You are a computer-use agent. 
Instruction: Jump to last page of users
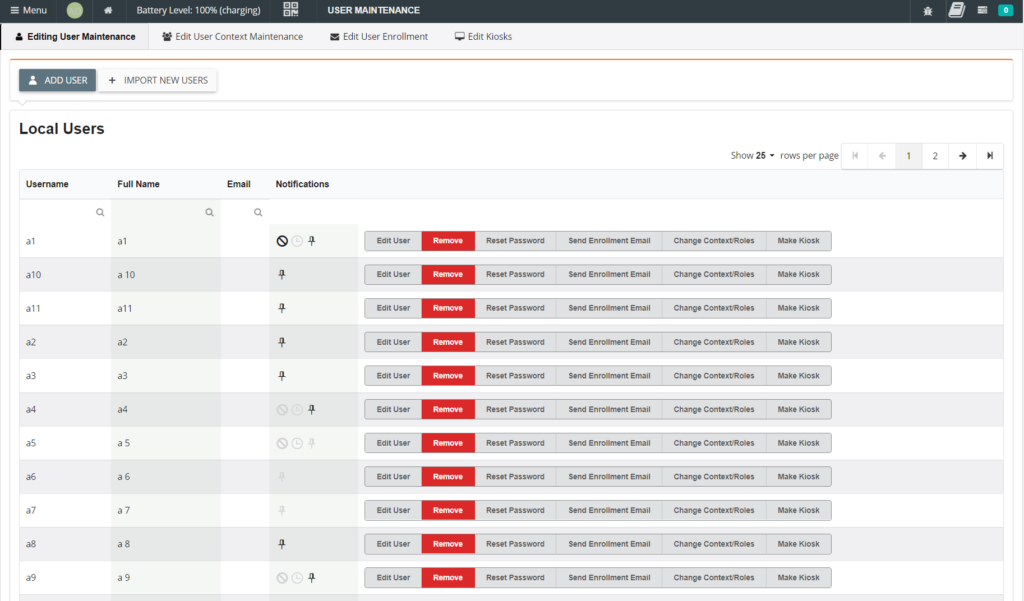[x=989, y=155]
